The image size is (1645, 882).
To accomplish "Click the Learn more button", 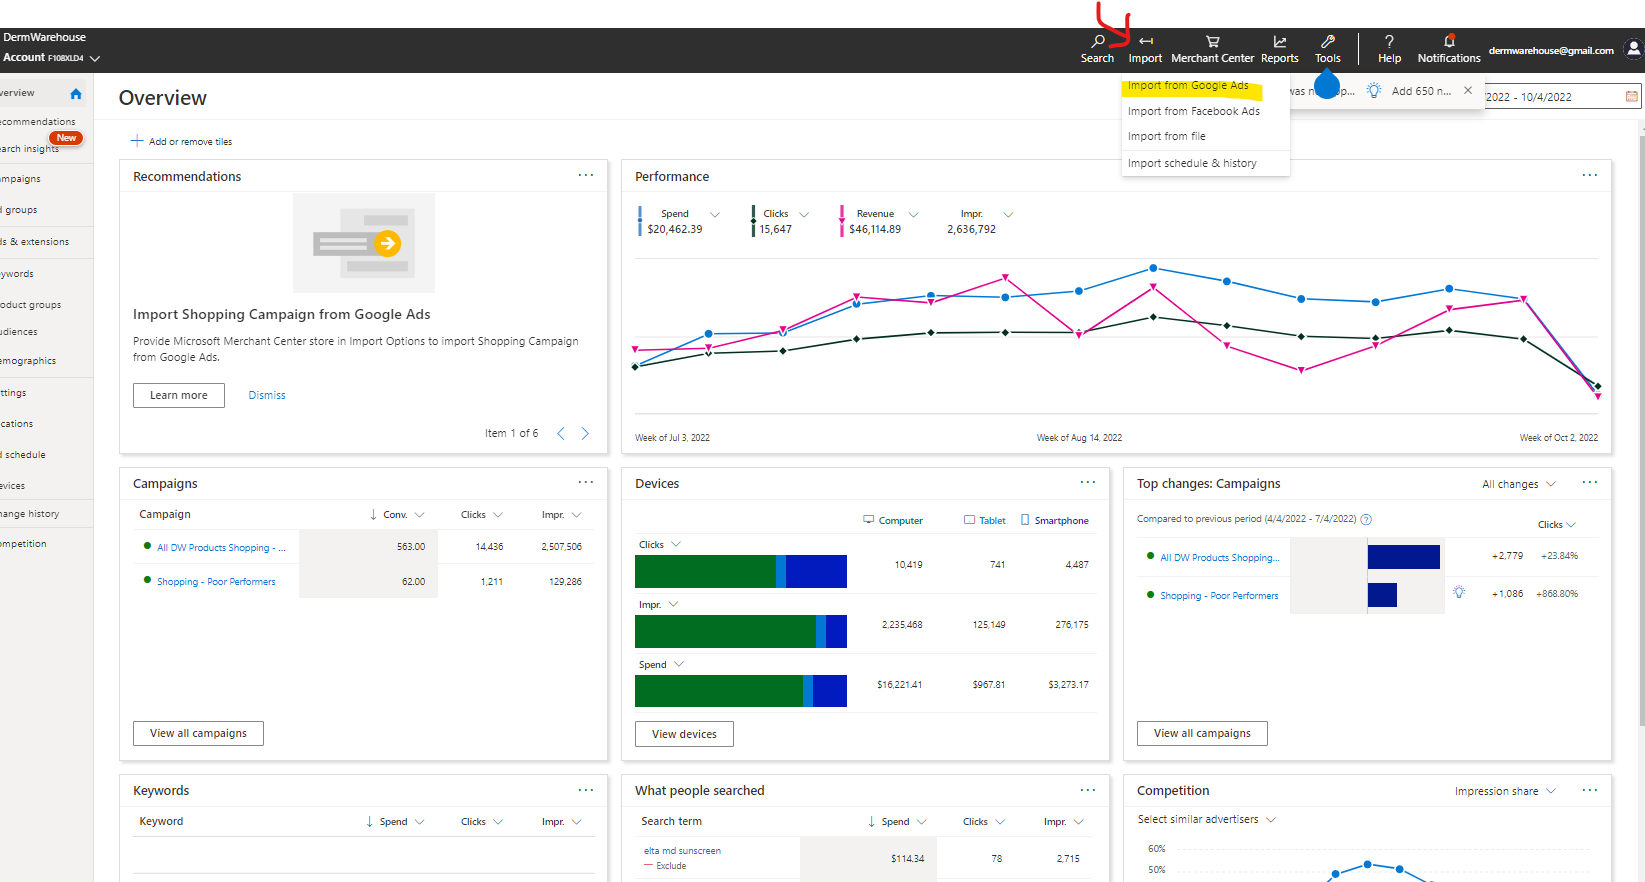I will 179,395.
